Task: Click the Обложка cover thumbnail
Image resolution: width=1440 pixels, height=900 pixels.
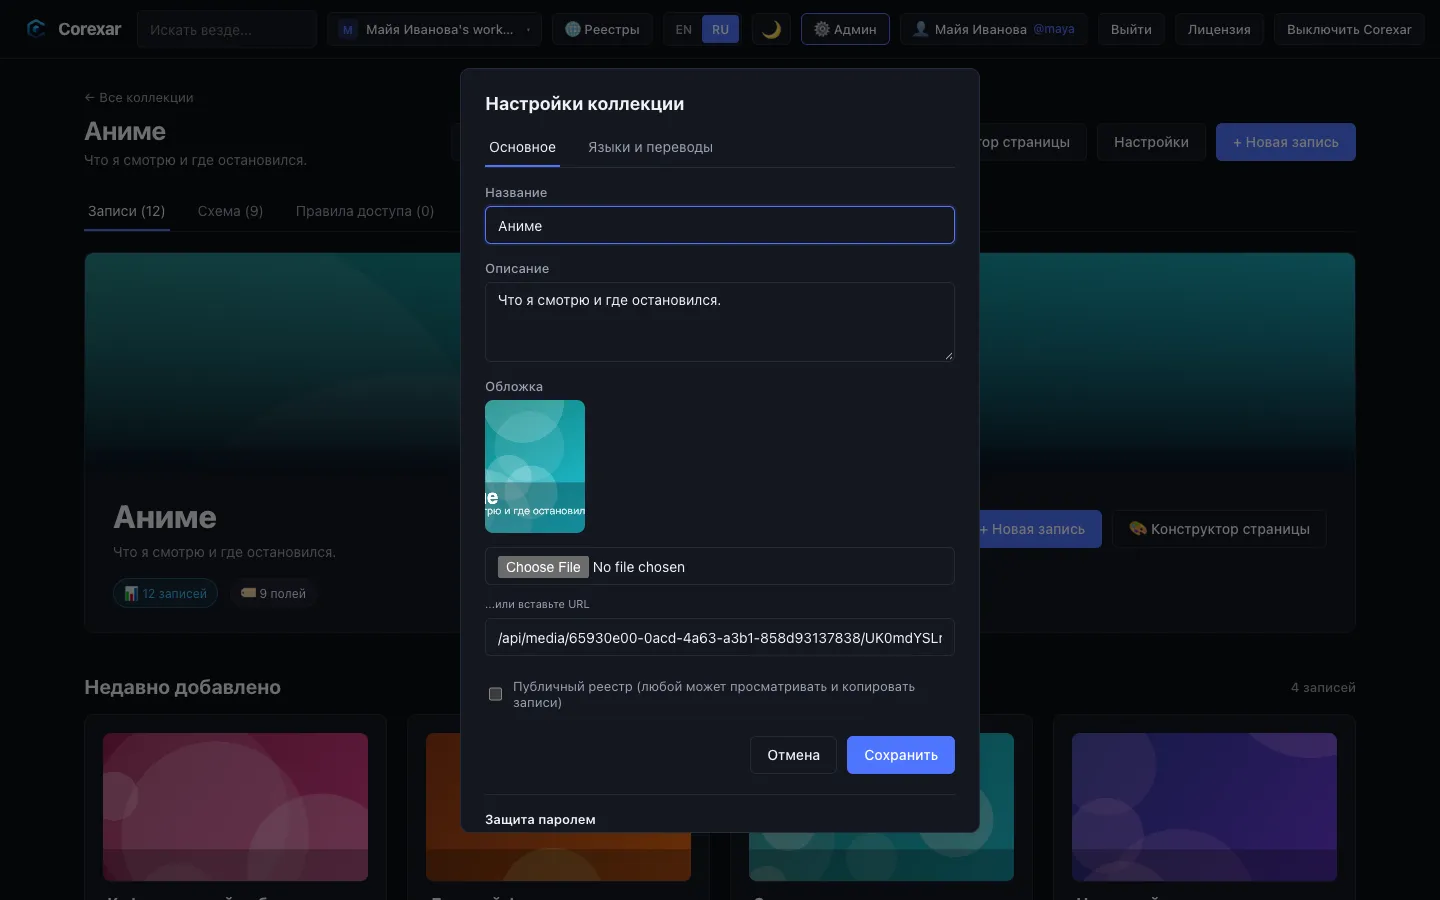Action: tap(535, 466)
